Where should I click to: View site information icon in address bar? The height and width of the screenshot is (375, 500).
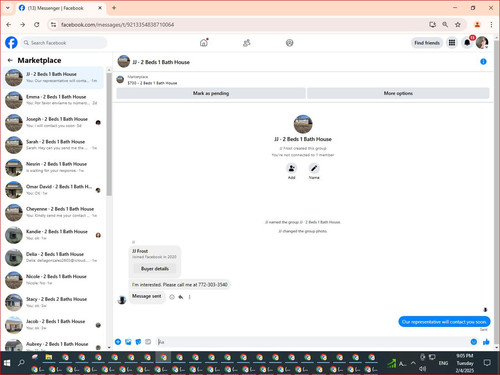pos(53,24)
